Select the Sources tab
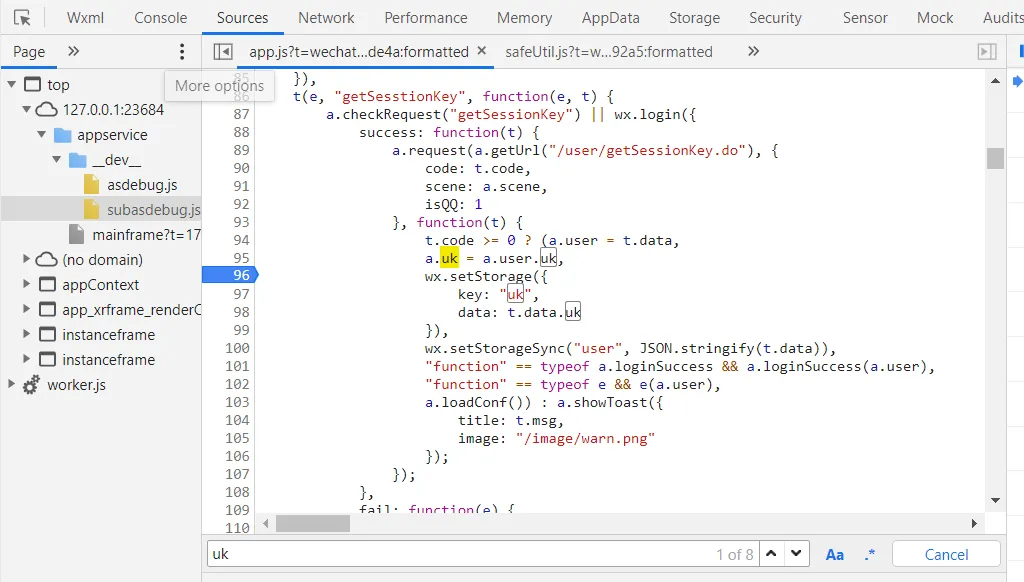 coord(242,18)
